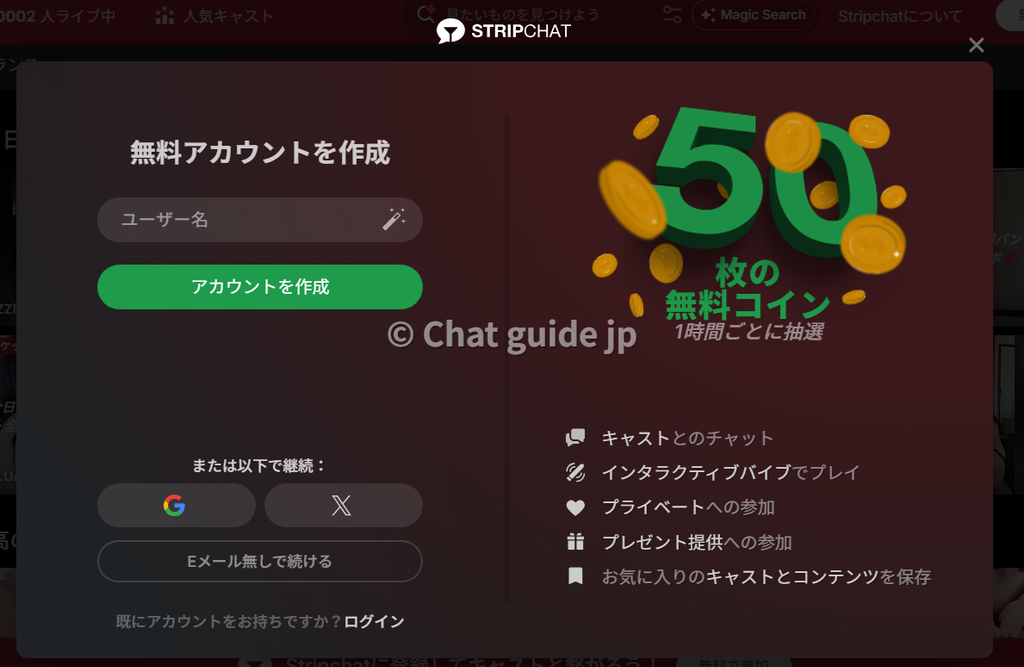
Task: Open the Magic Search button
Action: click(x=753, y=15)
